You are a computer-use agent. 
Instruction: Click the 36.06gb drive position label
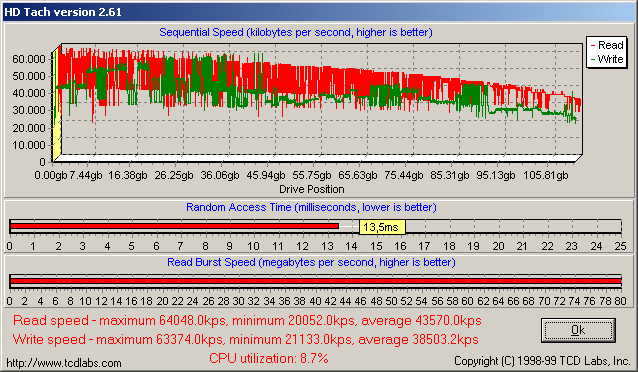220,175
